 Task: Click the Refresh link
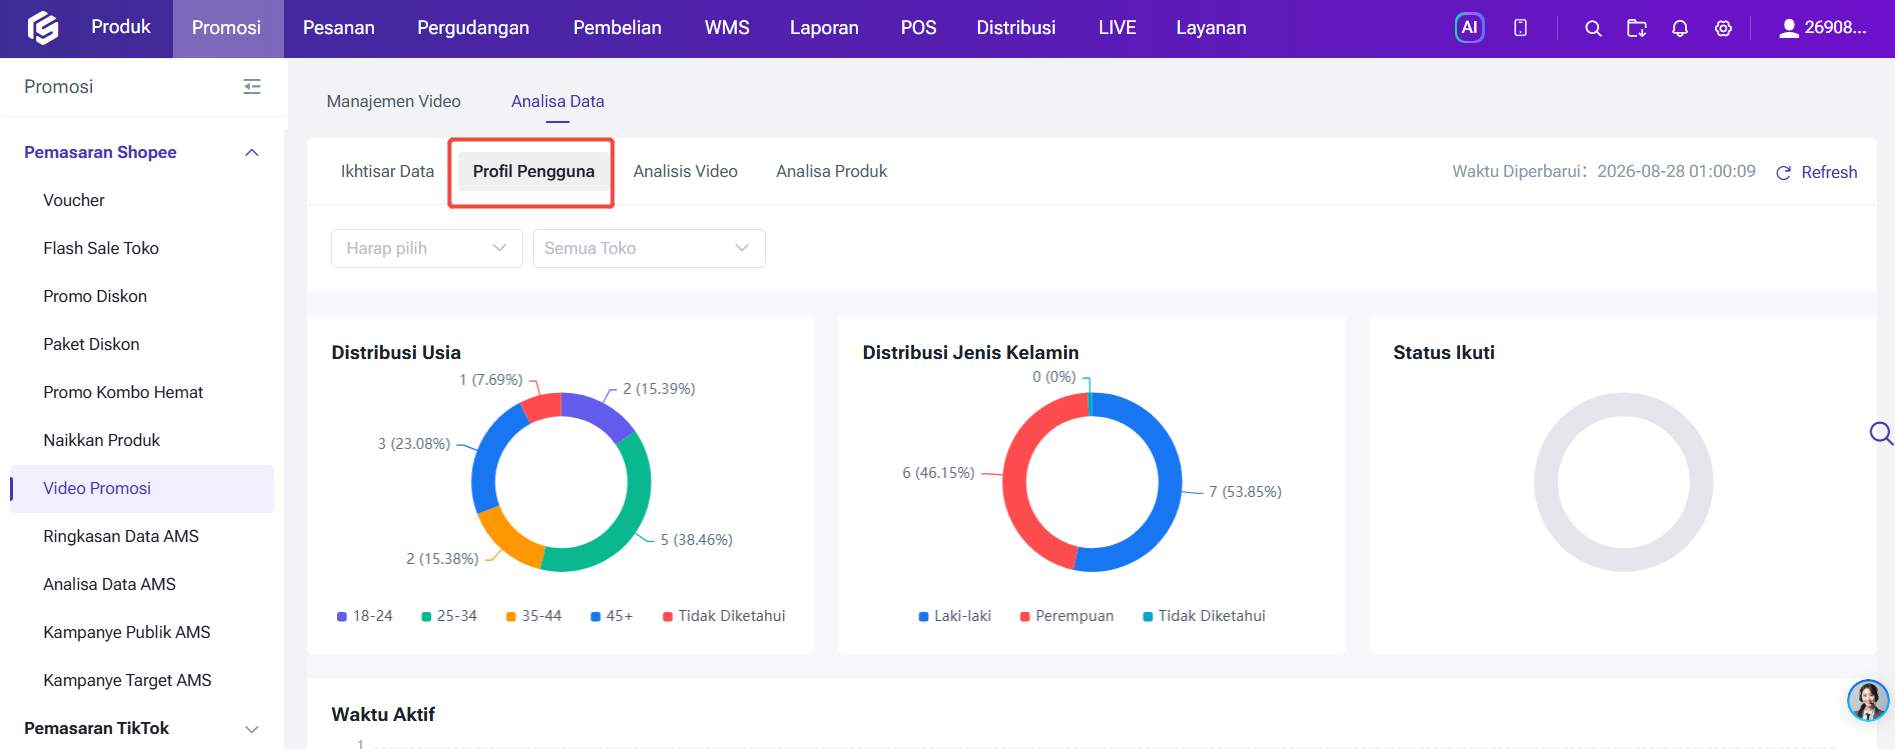(x=1817, y=172)
